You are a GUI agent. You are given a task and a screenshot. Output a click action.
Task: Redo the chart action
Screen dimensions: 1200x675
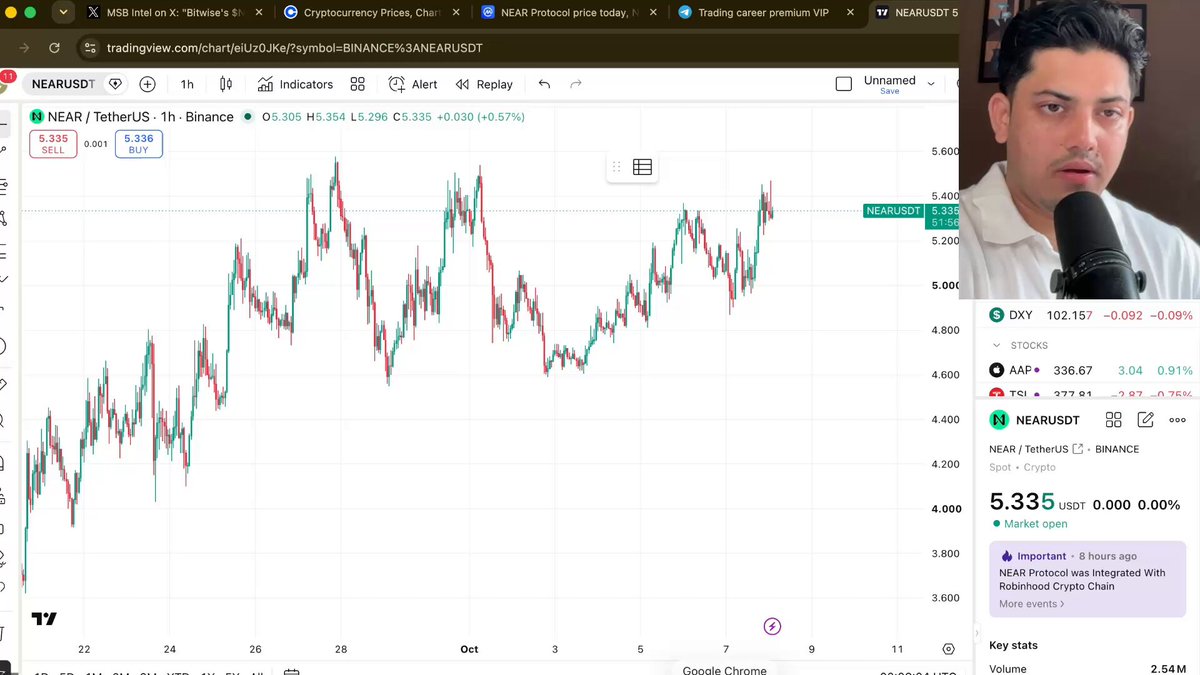pyautogui.click(x=576, y=84)
